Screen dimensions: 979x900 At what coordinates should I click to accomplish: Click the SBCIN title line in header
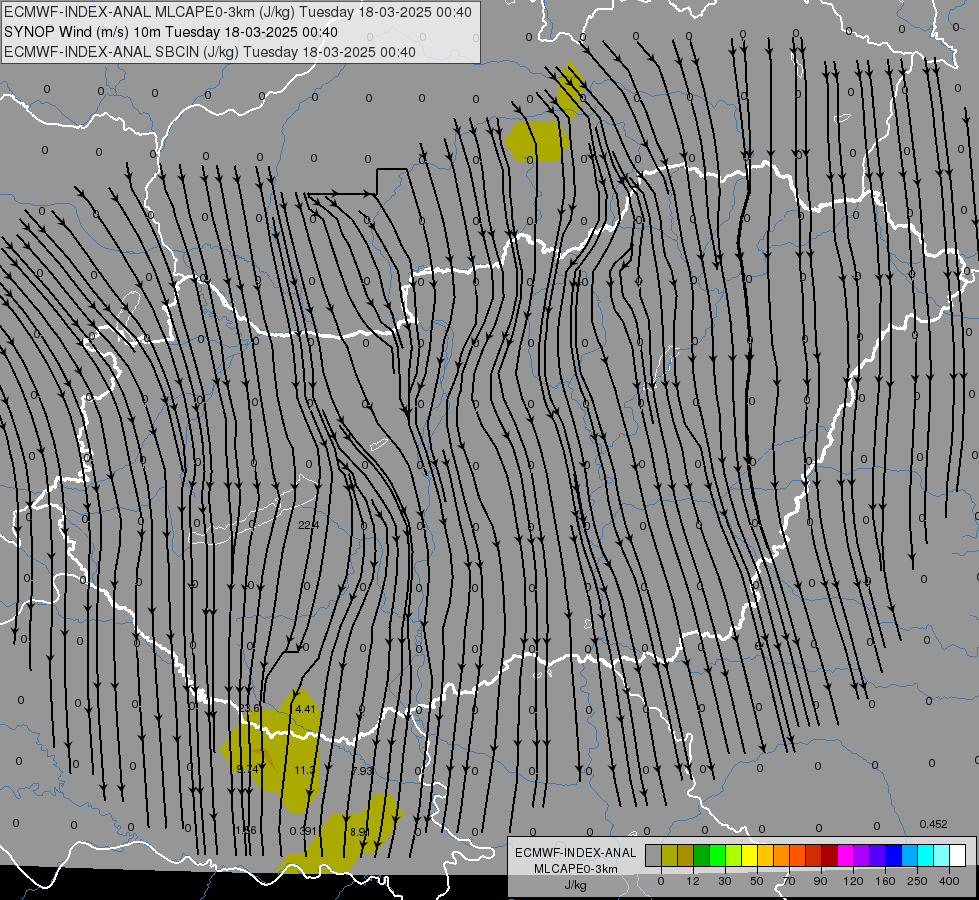coord(210,52)
